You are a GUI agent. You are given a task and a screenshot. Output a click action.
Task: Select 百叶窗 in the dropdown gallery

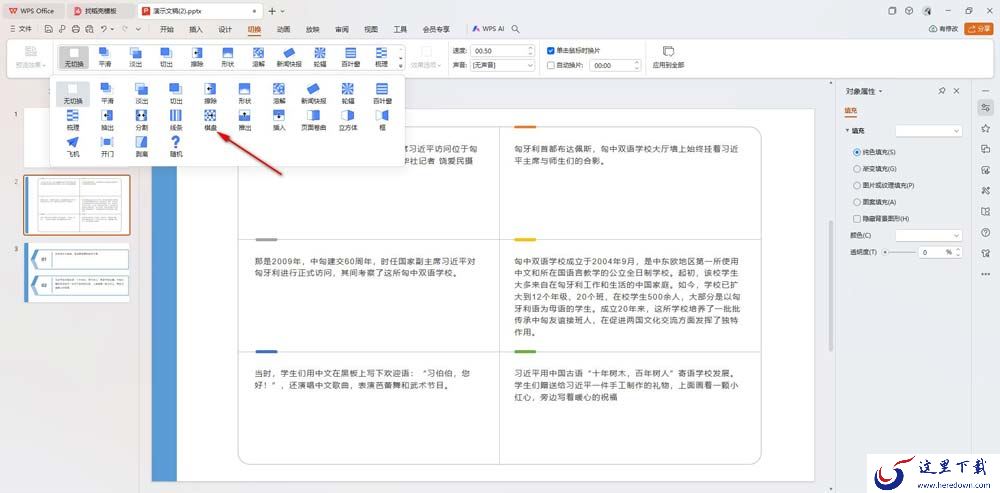click(382, 93)
